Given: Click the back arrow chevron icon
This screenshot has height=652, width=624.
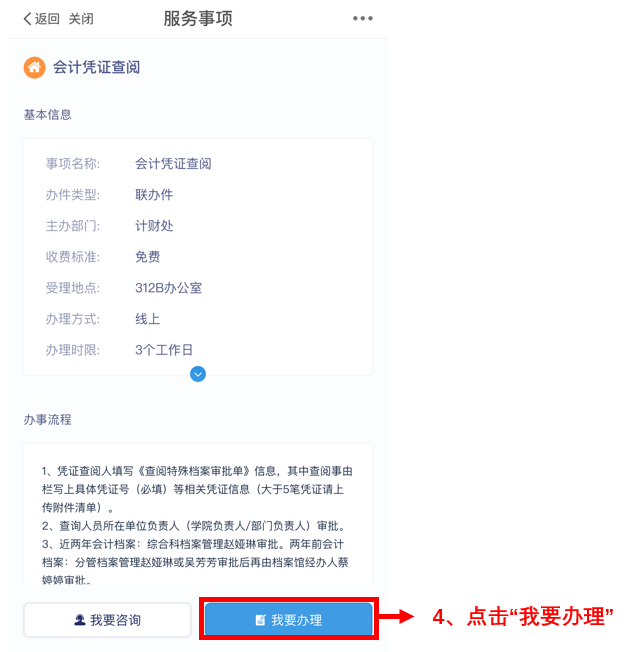Looking at the screenshot, I should [x=27, y=19].
